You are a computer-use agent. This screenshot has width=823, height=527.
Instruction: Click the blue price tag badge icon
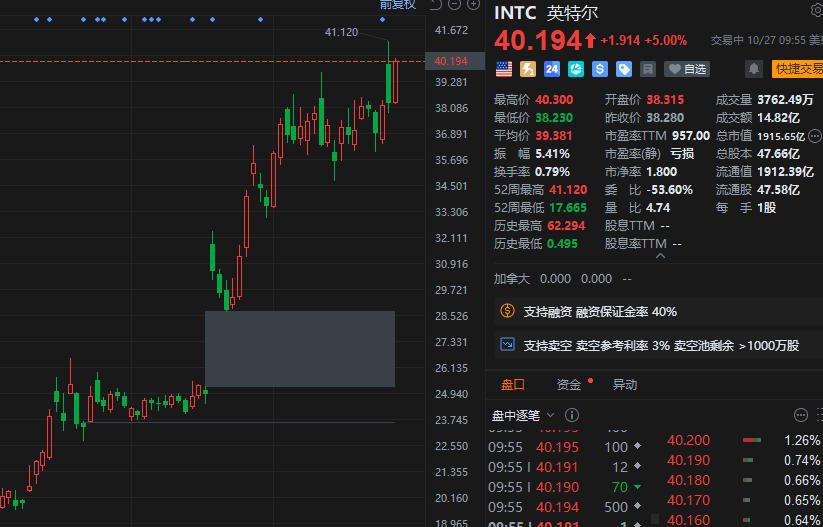click(x=624, y=69)
